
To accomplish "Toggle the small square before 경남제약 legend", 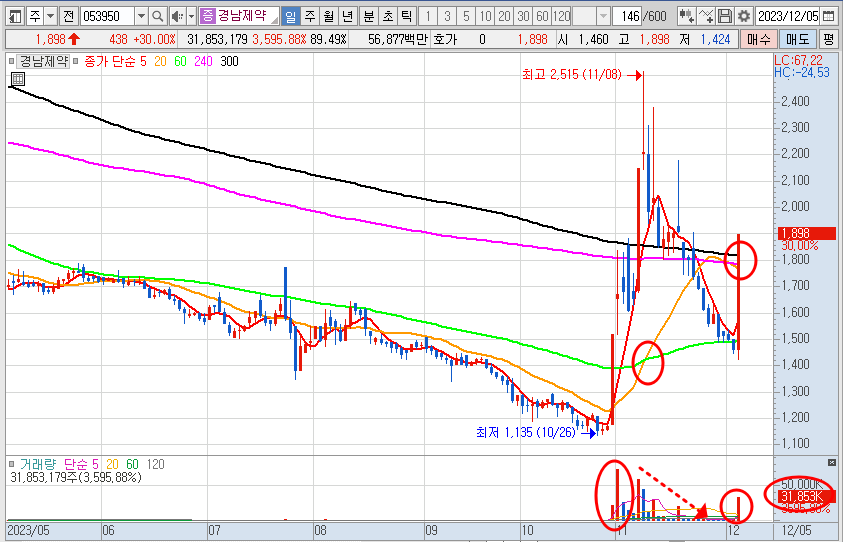I will [x=11, y=61].
